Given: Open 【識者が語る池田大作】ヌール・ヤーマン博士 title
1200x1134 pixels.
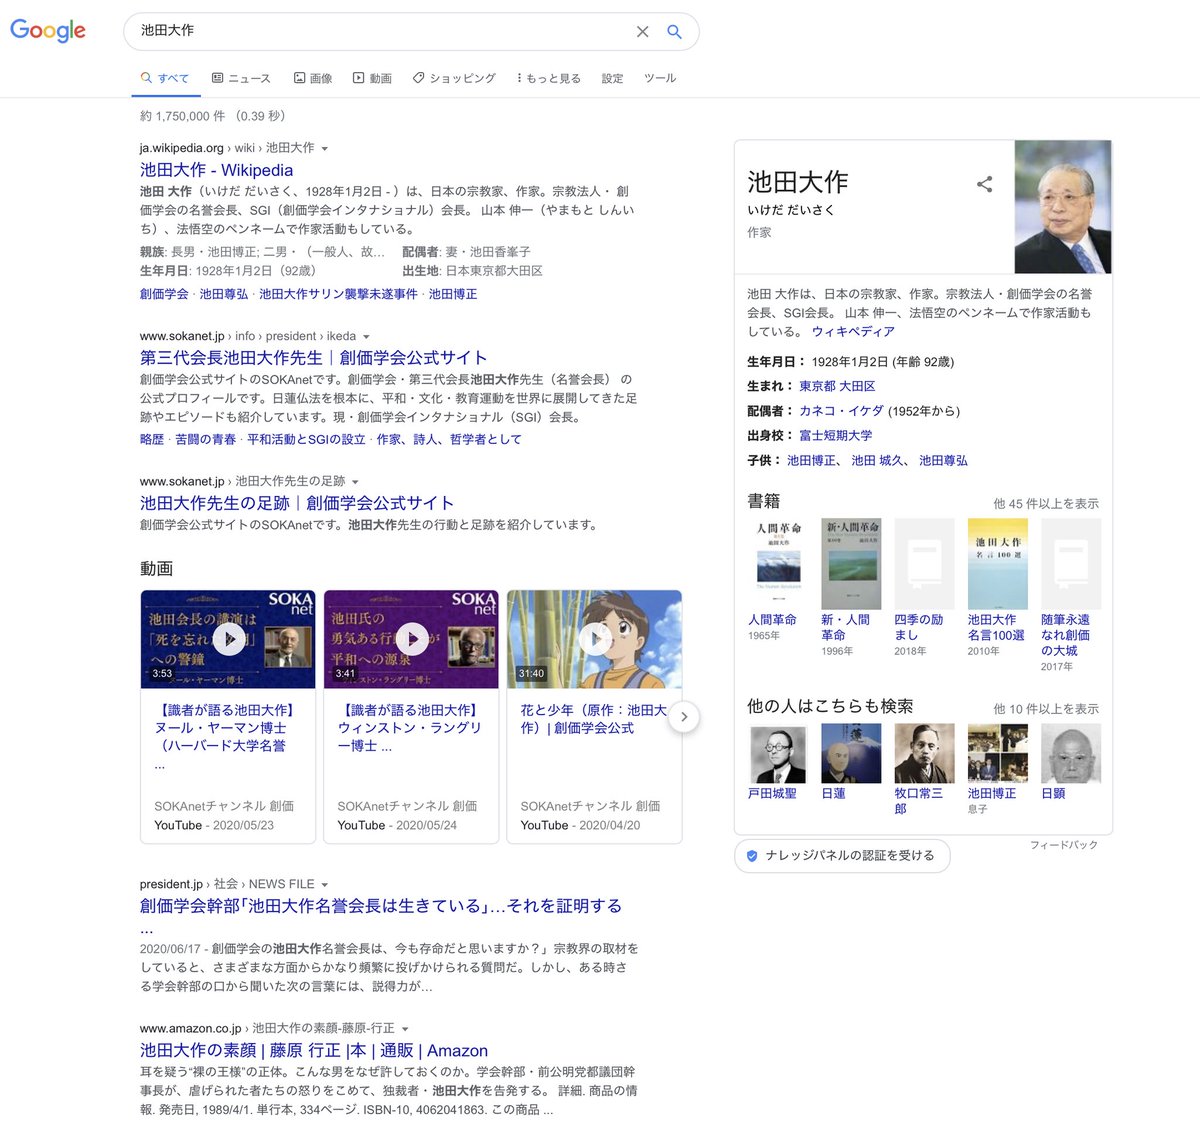Looking at the screenshot, I should (224, 728).
